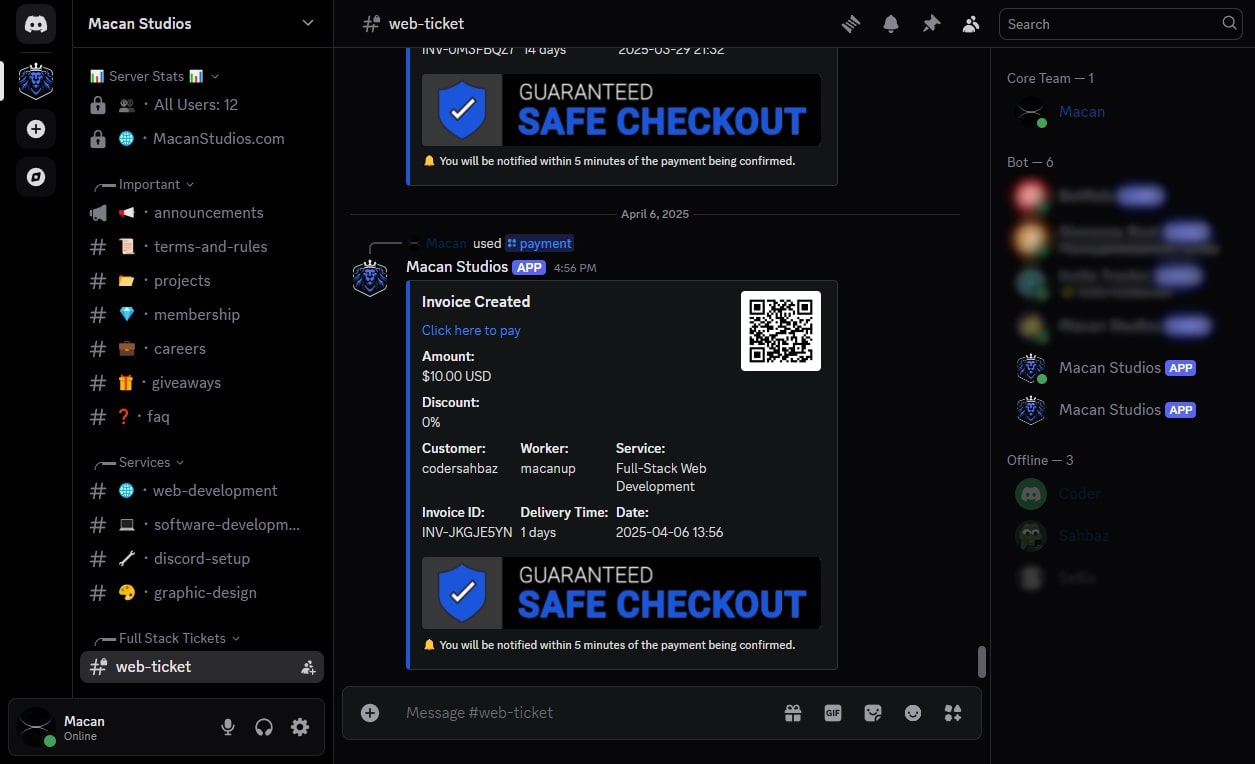
Task: Toggle the member list icon
Action: [971, 24]
